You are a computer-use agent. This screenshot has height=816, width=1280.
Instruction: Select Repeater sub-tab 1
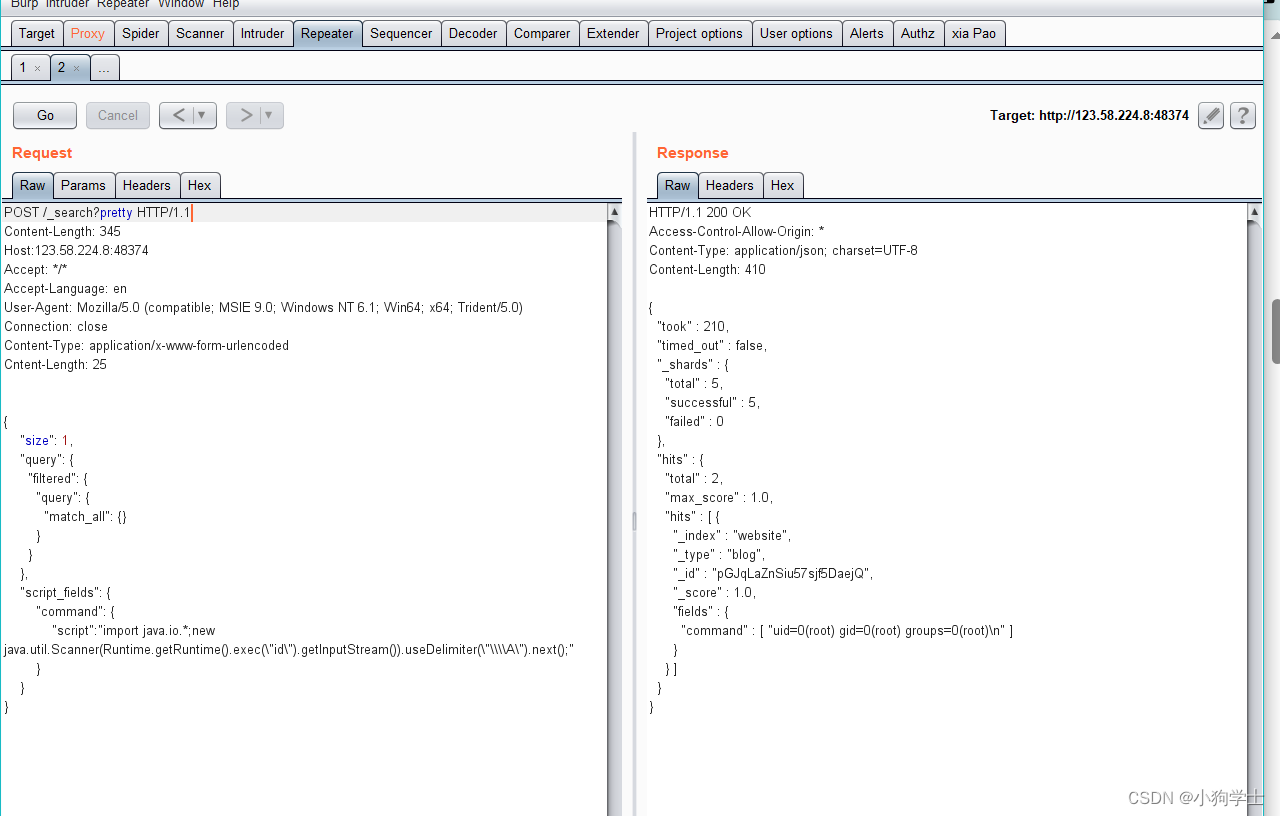point(23,68)
